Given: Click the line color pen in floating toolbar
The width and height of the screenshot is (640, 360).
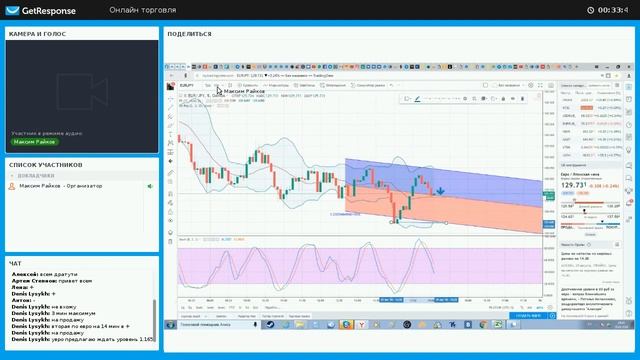Looking at the screenshot, I should pyautogui.click(x=417, y=99).
